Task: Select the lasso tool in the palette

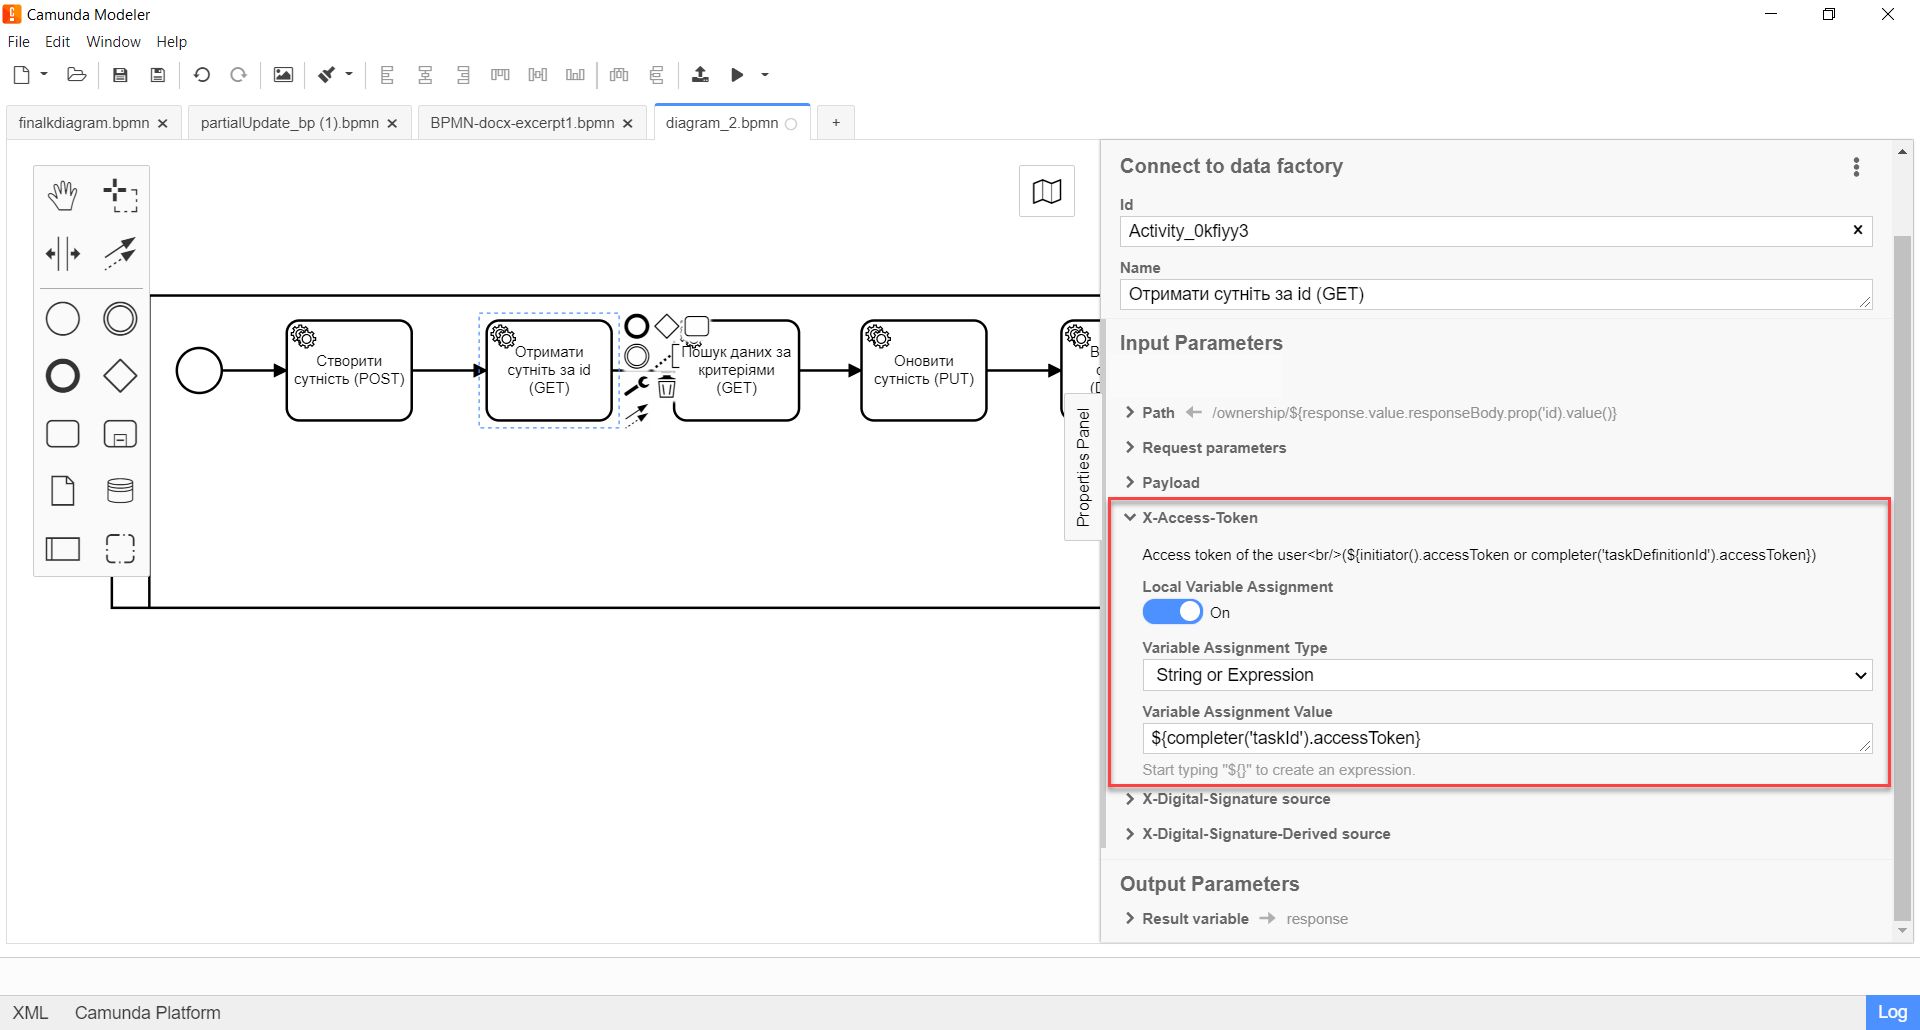Action: tap(120, 195)
